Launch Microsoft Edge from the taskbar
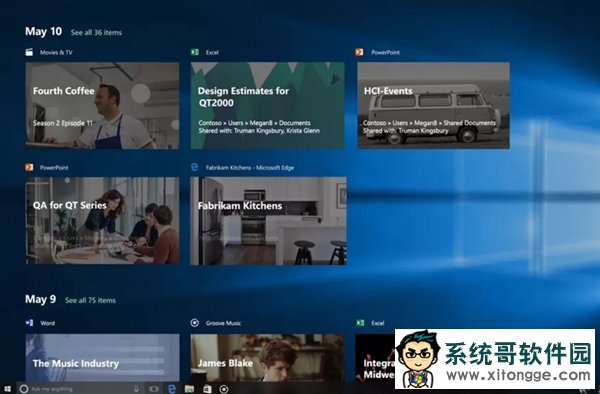 [x=172, y=389]
